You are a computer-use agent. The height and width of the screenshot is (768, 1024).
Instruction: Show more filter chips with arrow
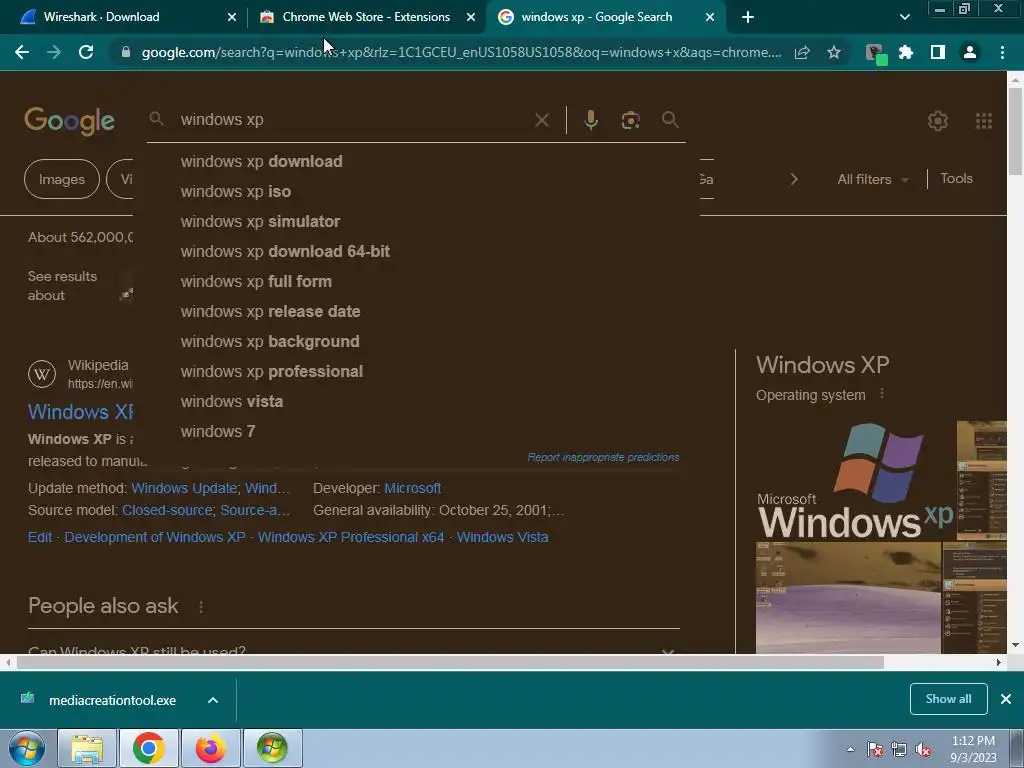(794, 179)
